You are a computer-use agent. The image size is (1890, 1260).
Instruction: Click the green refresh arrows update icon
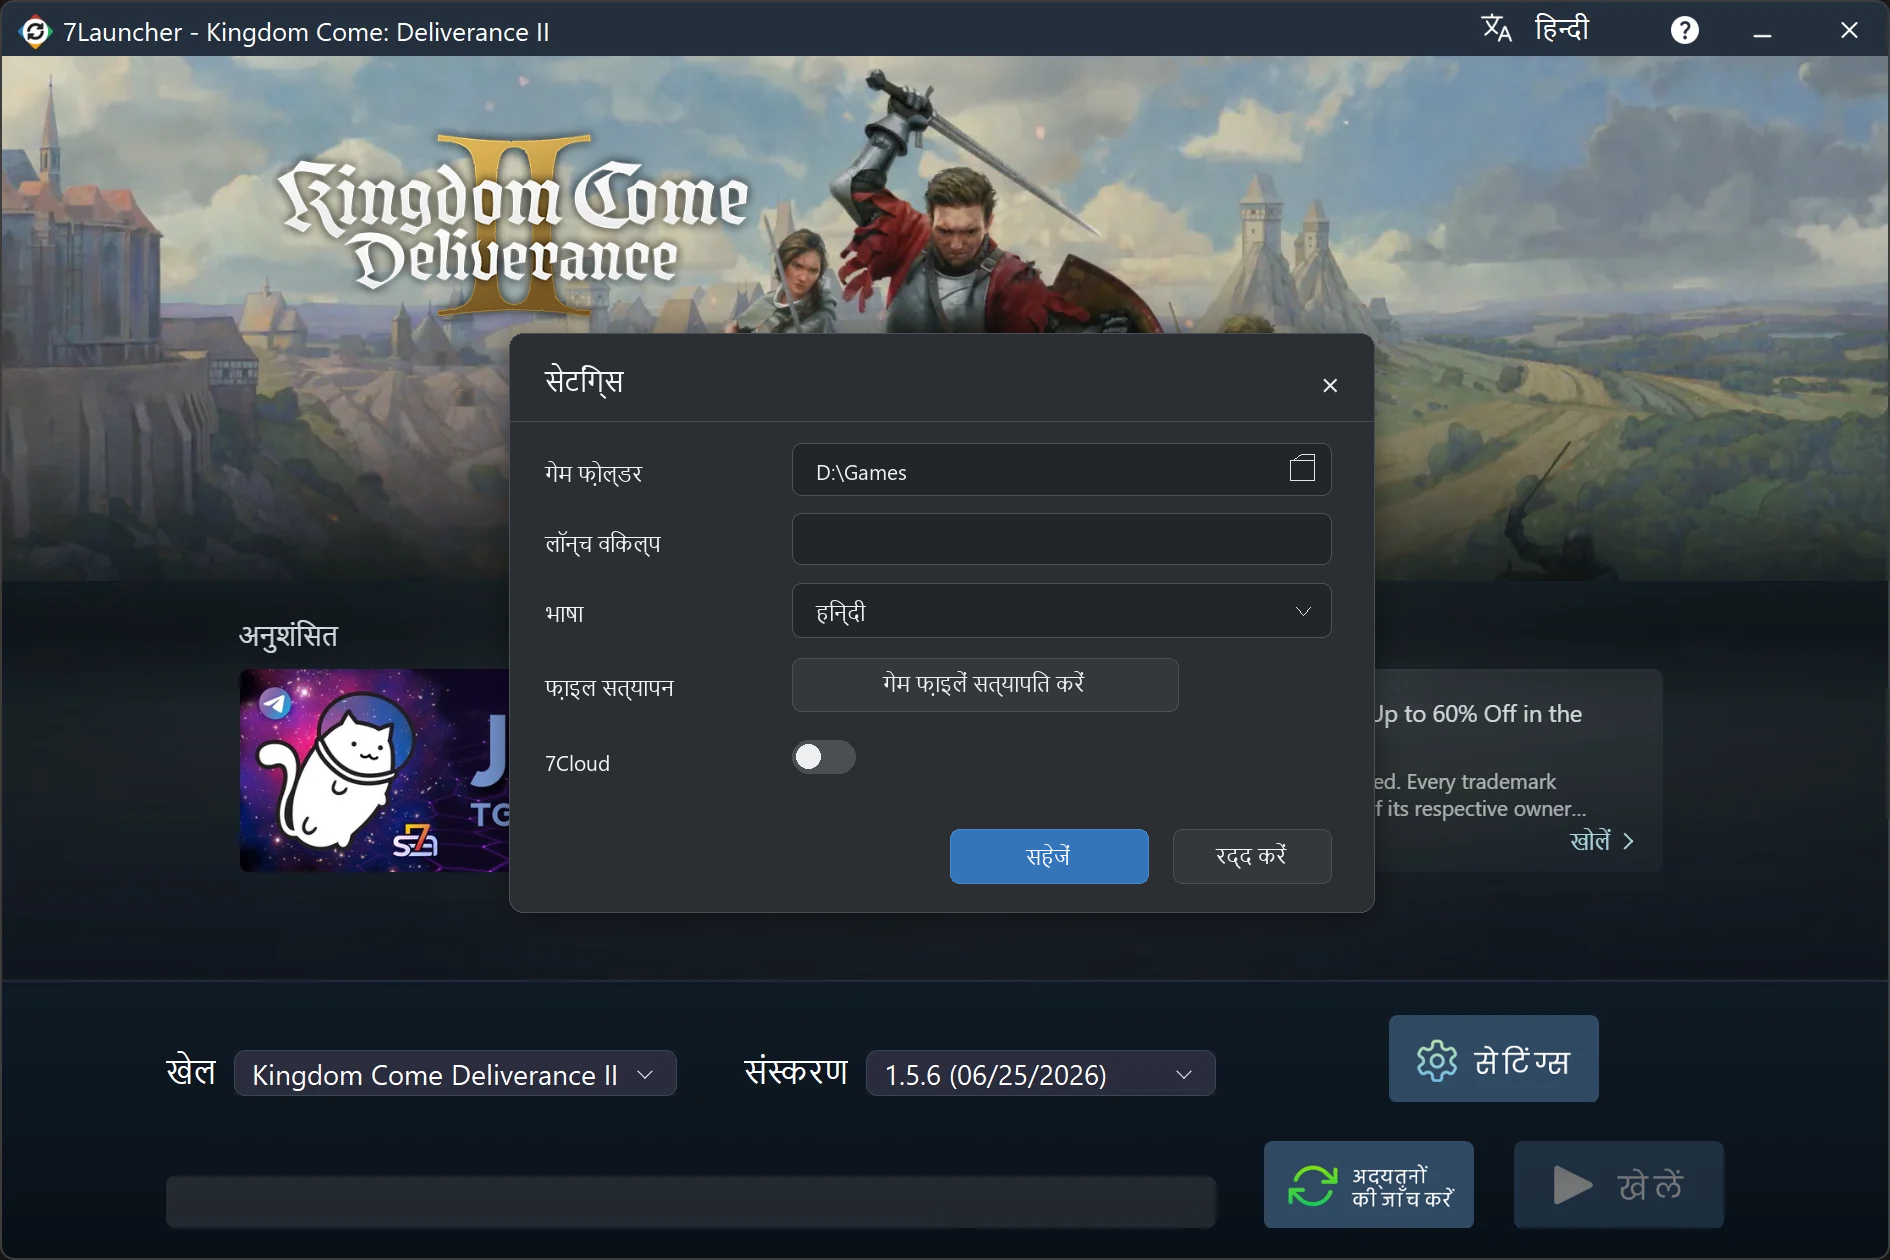[x=1312, y=1186]
